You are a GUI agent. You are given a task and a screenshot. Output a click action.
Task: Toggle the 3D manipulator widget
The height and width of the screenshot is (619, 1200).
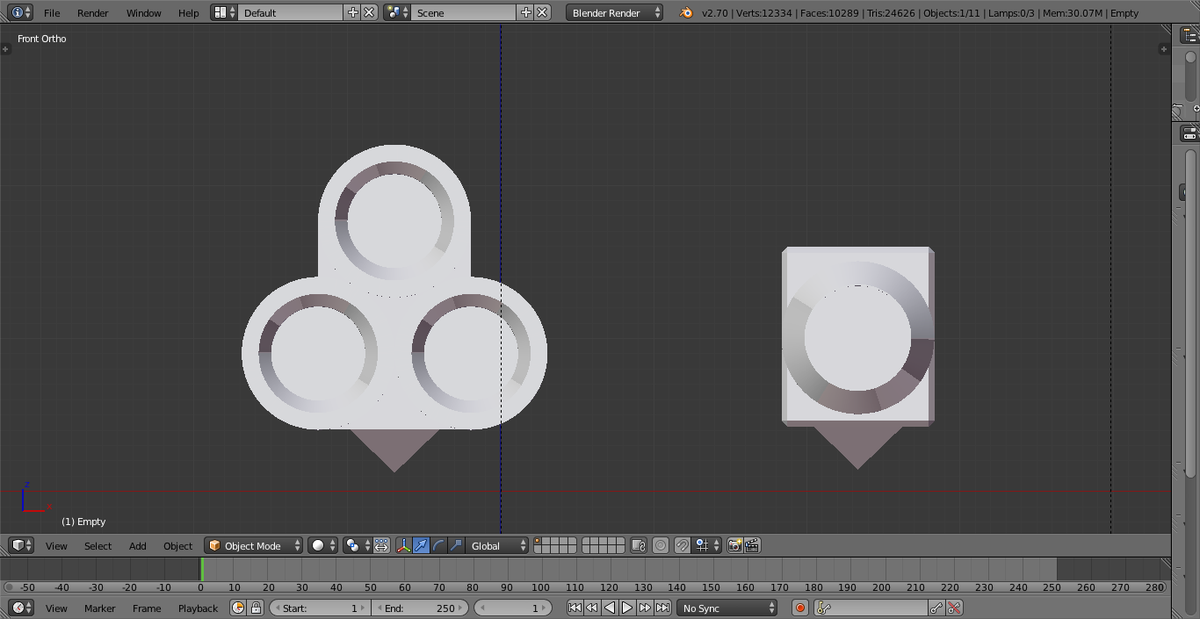click(x=404, y=546)
